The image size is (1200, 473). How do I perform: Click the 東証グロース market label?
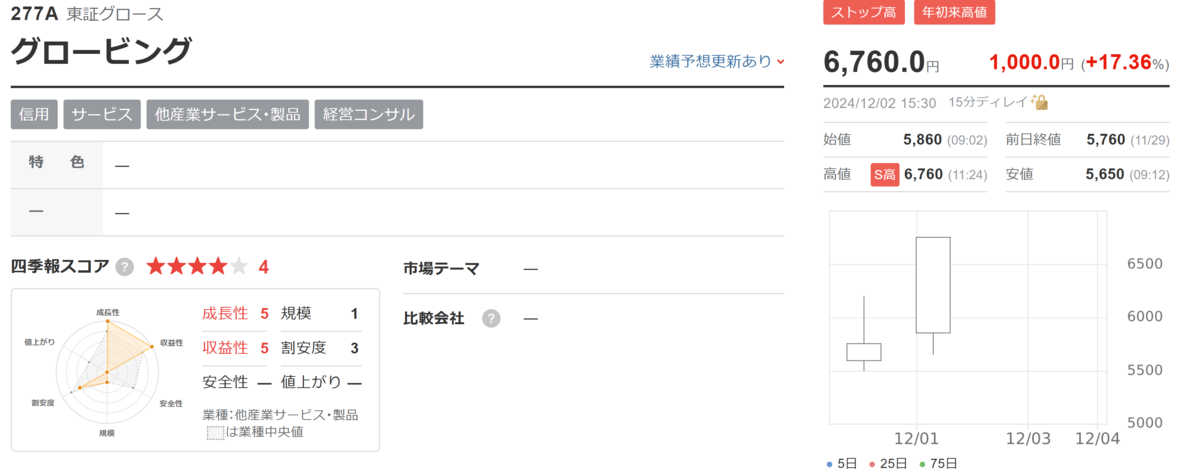[114, 14]
